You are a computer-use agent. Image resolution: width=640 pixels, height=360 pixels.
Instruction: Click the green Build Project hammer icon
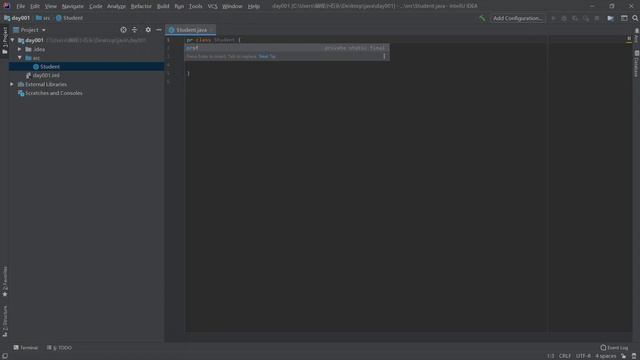pyautogui.click(x=482, y=18)
